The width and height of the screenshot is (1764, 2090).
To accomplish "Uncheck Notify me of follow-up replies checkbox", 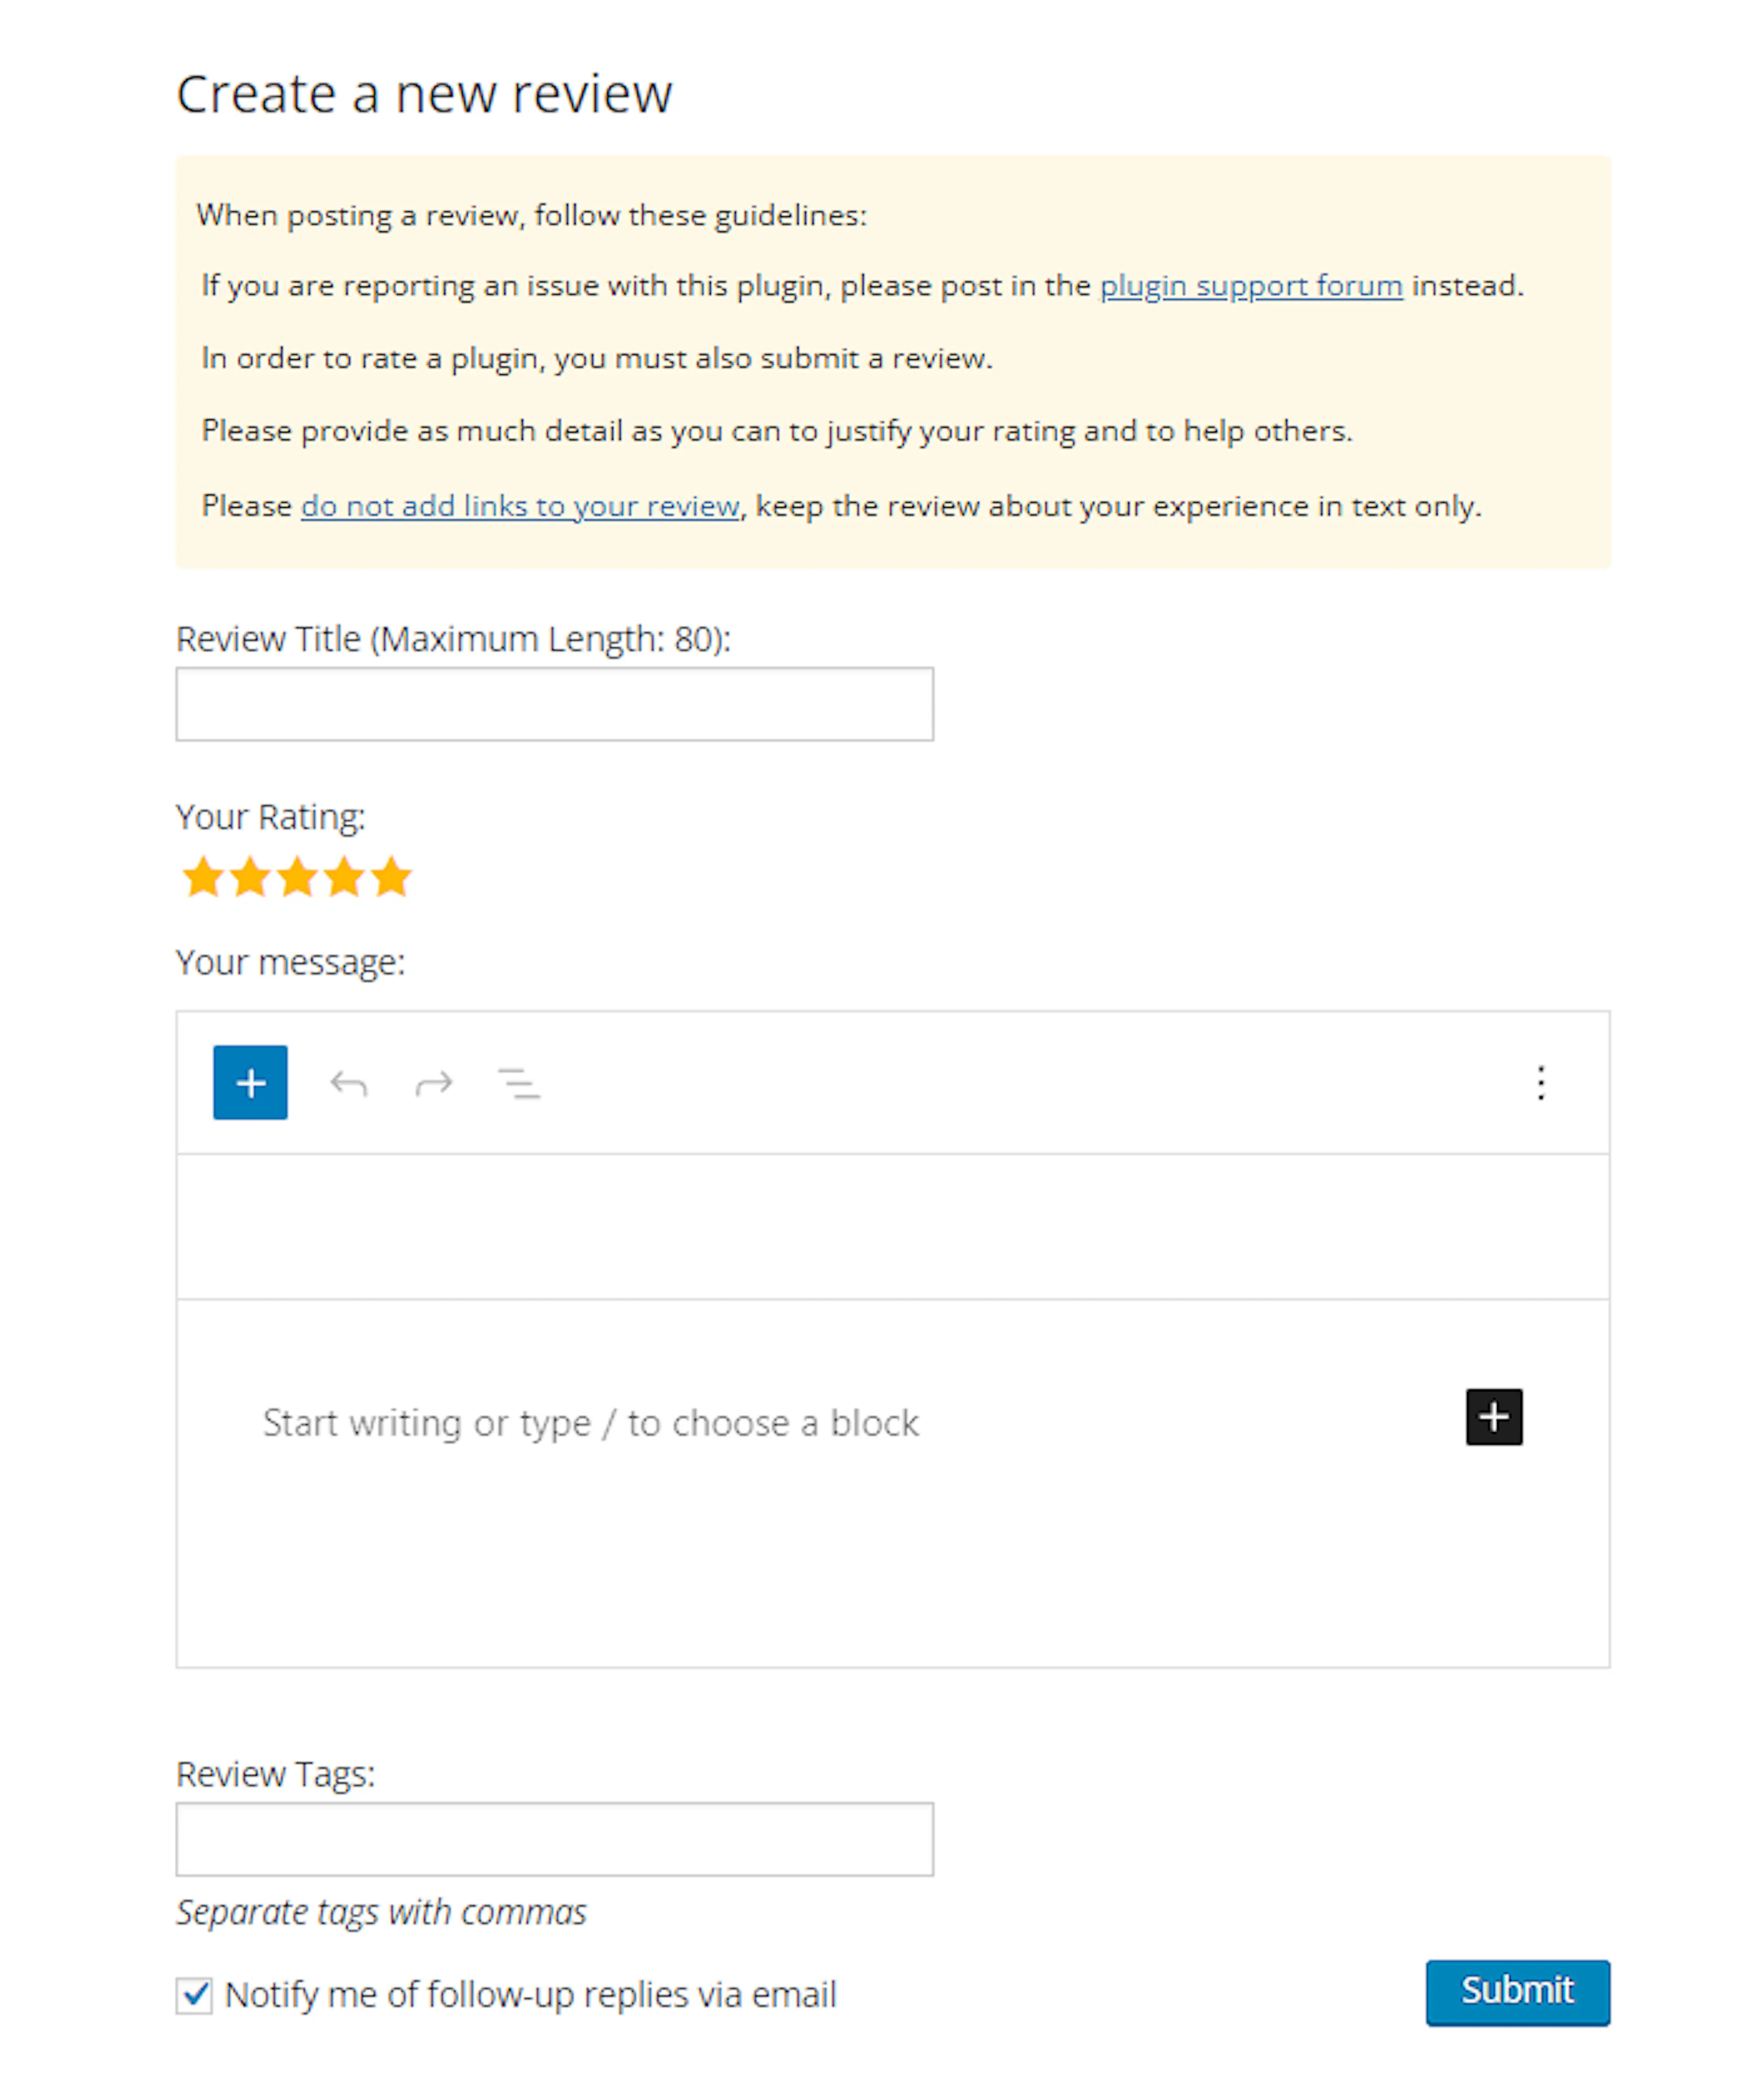I will pyautogui.click(x=194, y=1995).
